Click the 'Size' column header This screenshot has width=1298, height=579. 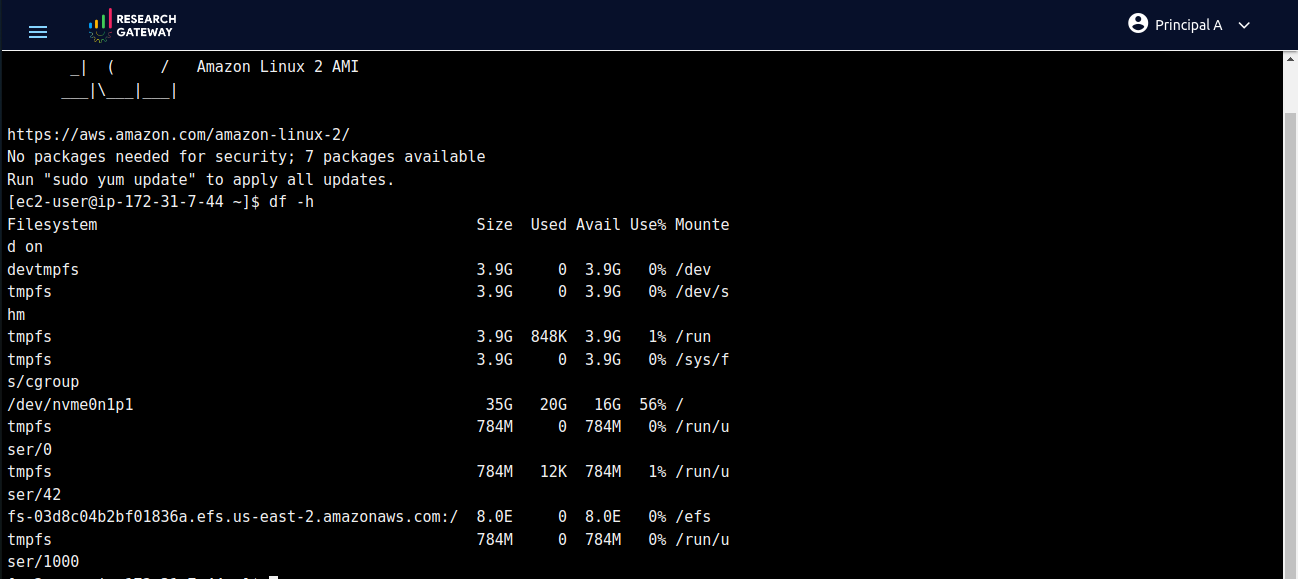point(494,225)
